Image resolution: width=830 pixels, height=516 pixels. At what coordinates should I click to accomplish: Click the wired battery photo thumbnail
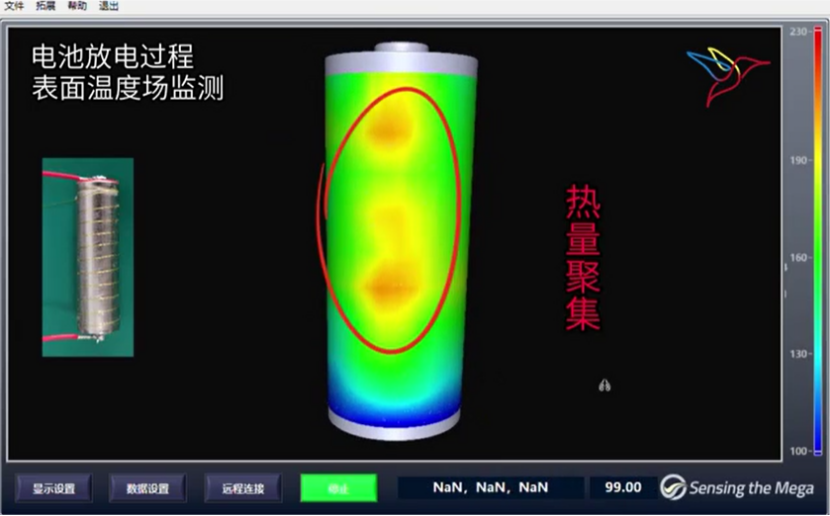(87, 257)
